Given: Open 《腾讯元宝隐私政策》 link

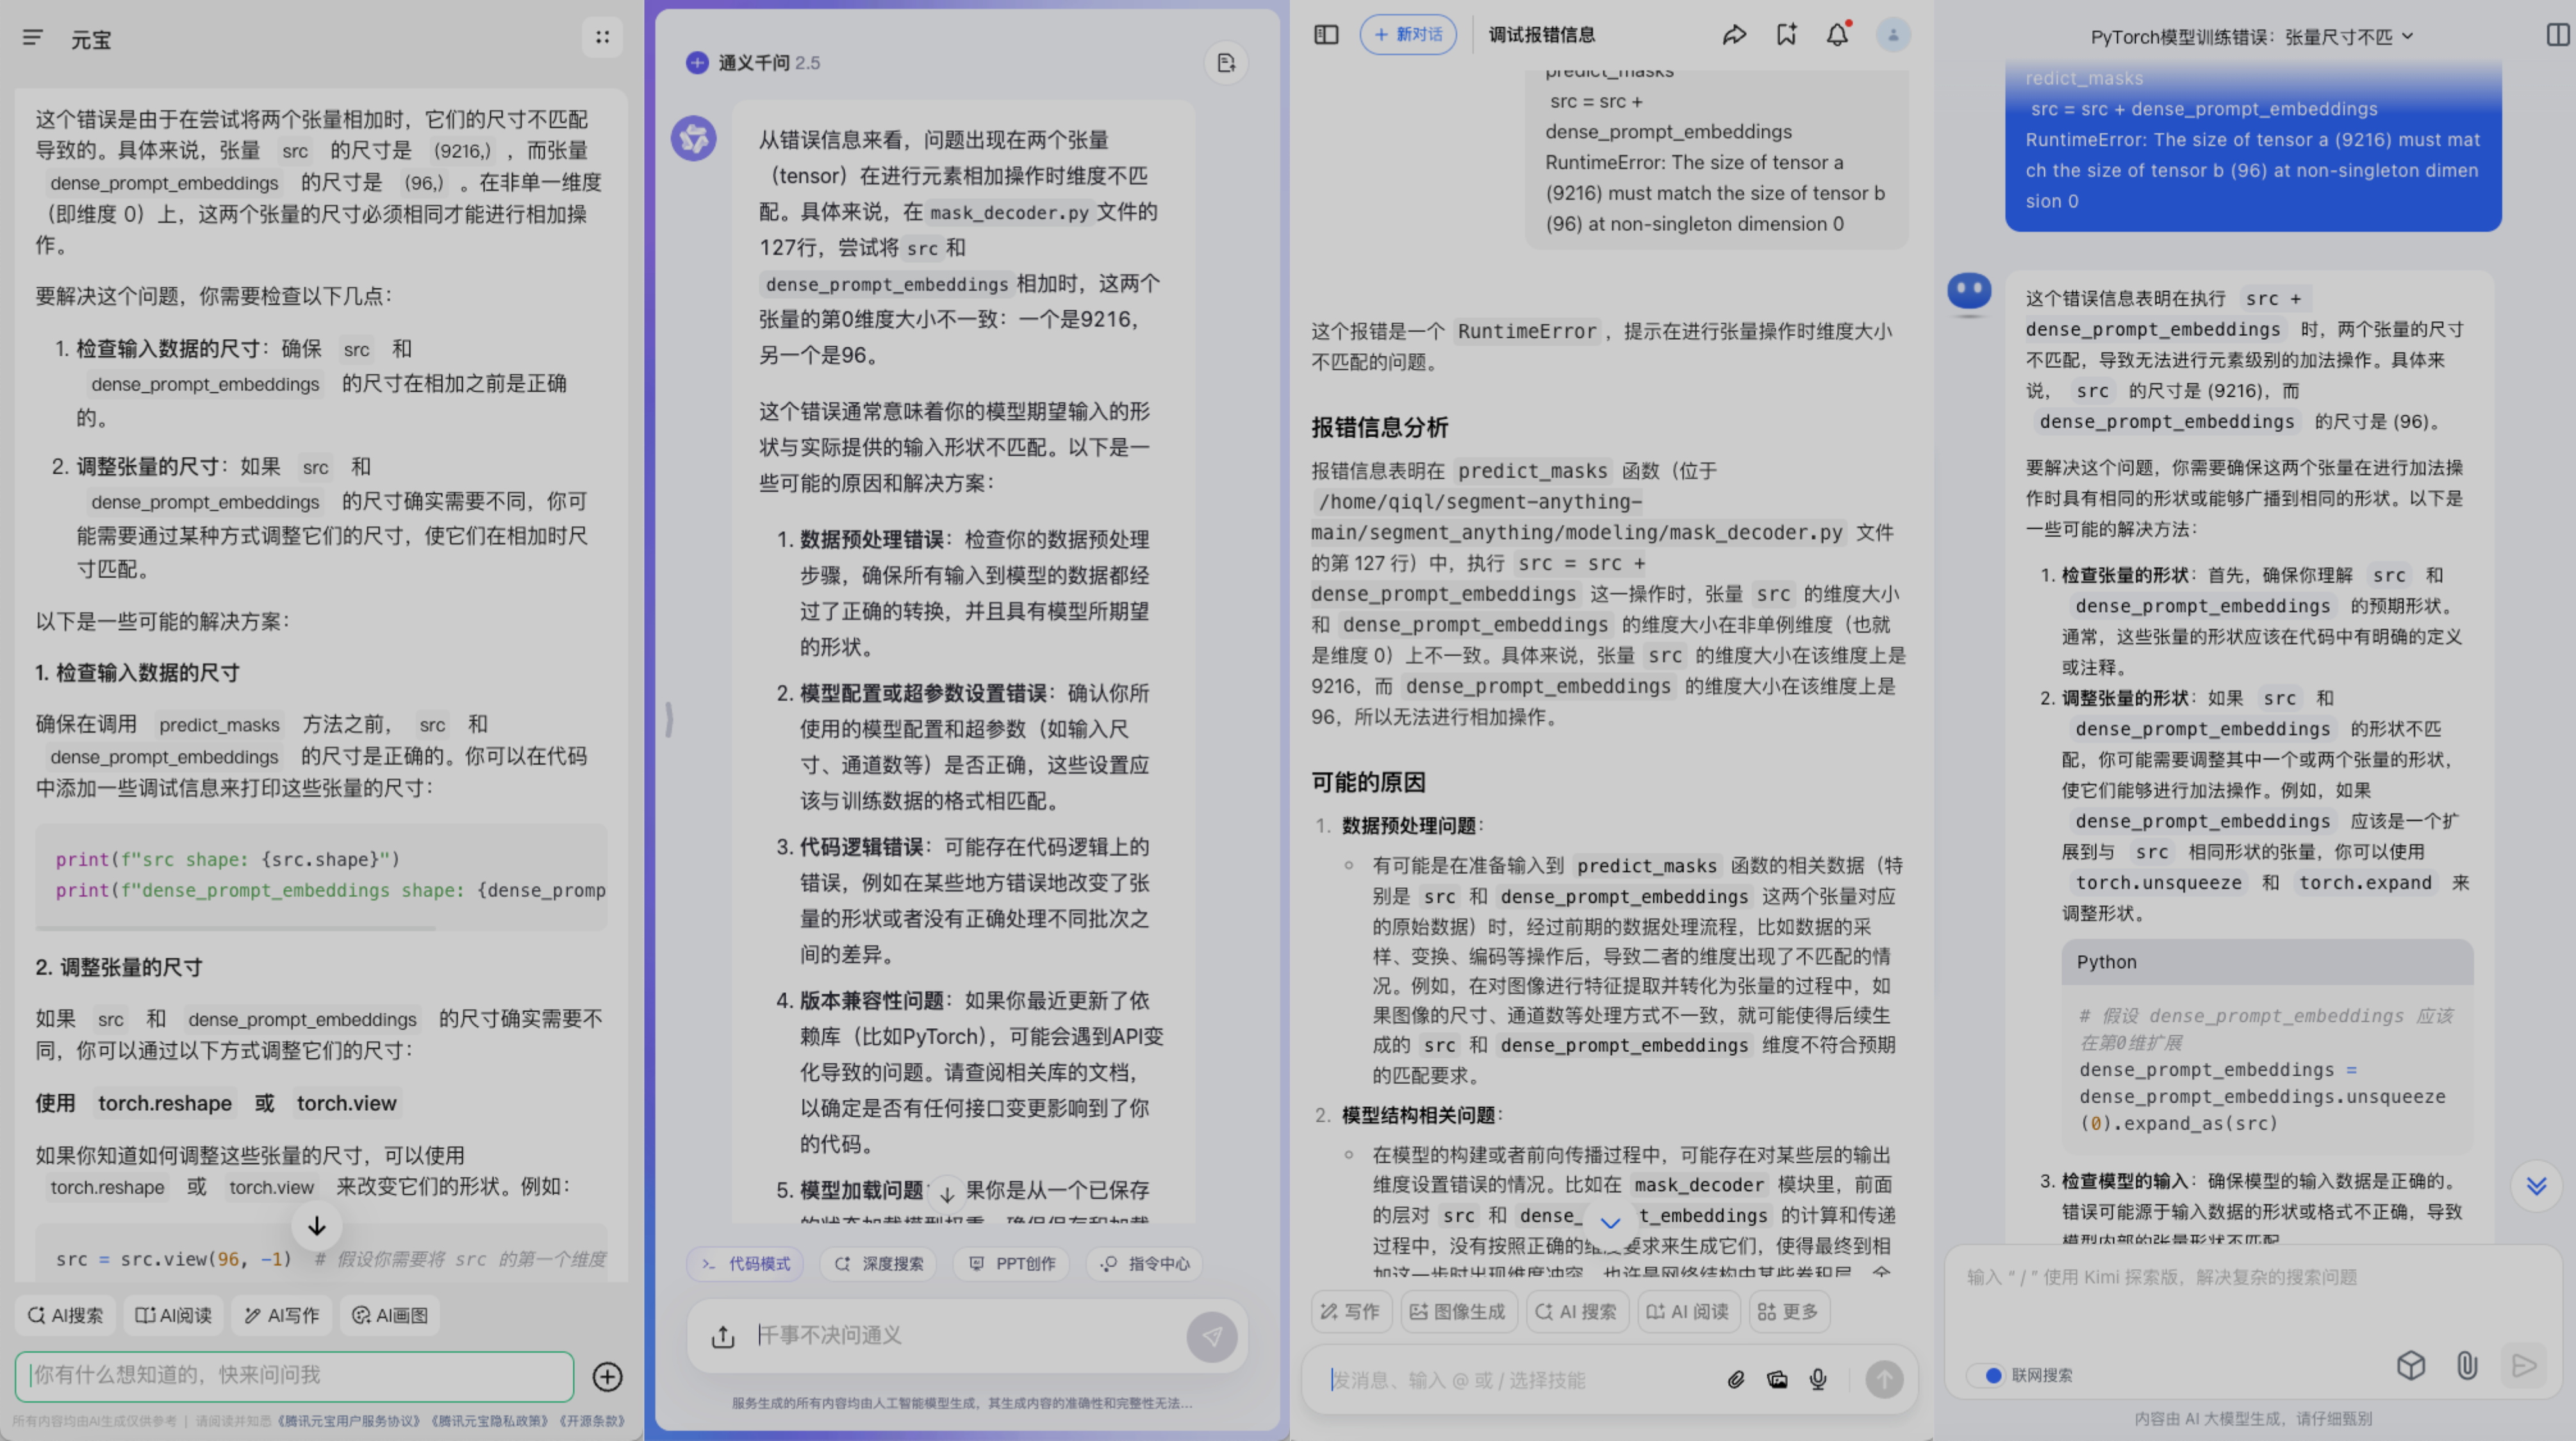Looking at the screenshot, I should (489, 1421).
